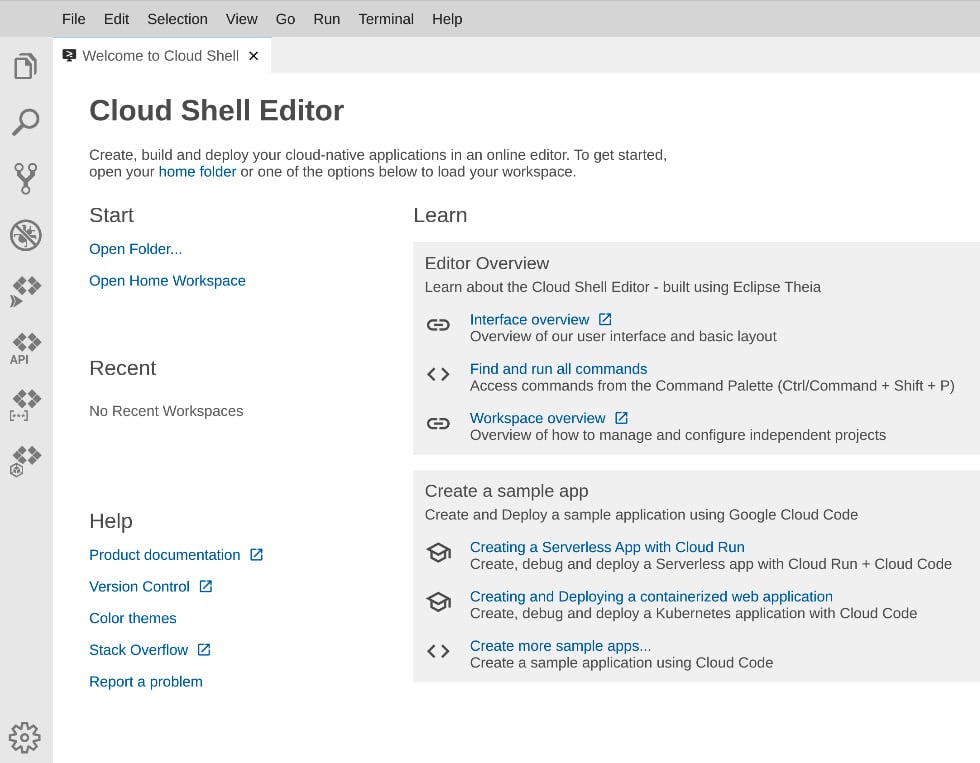Click external link icon after Stack Overflow
The height and width of the screenshot is (763, 980).
pyautogui.click(x=204, y=650)
